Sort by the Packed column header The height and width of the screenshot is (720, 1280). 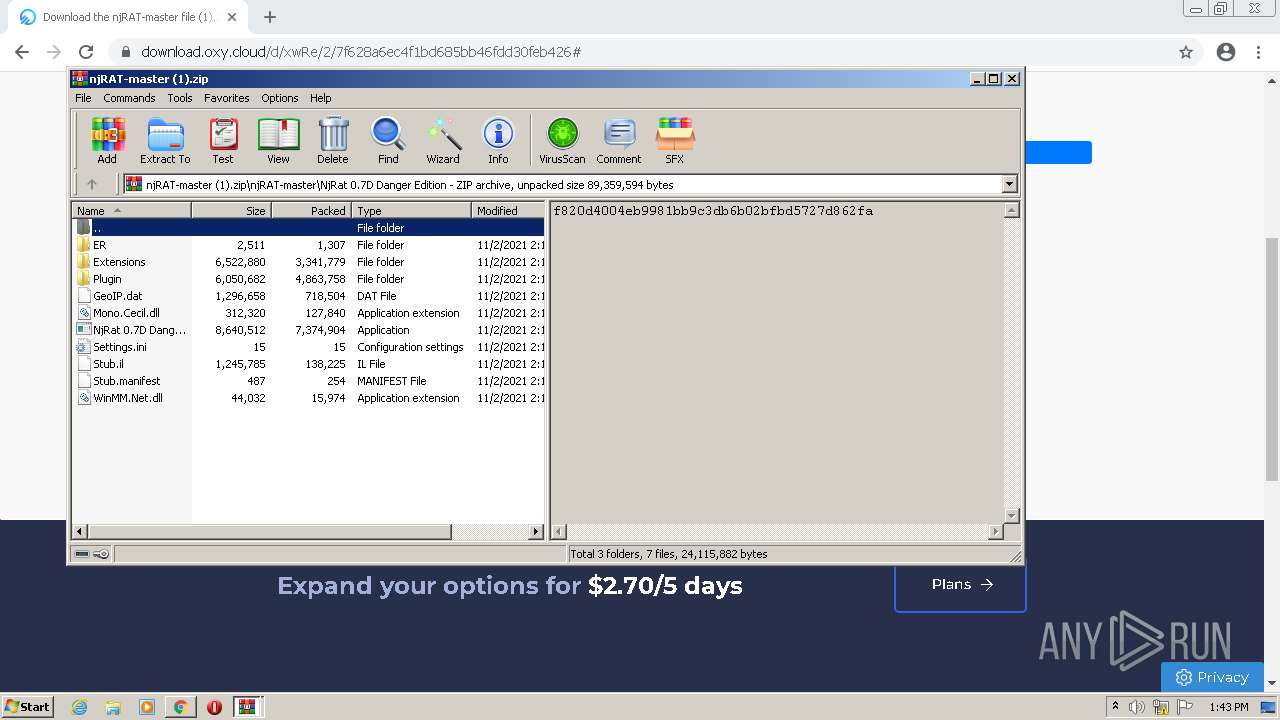point(311,210)
